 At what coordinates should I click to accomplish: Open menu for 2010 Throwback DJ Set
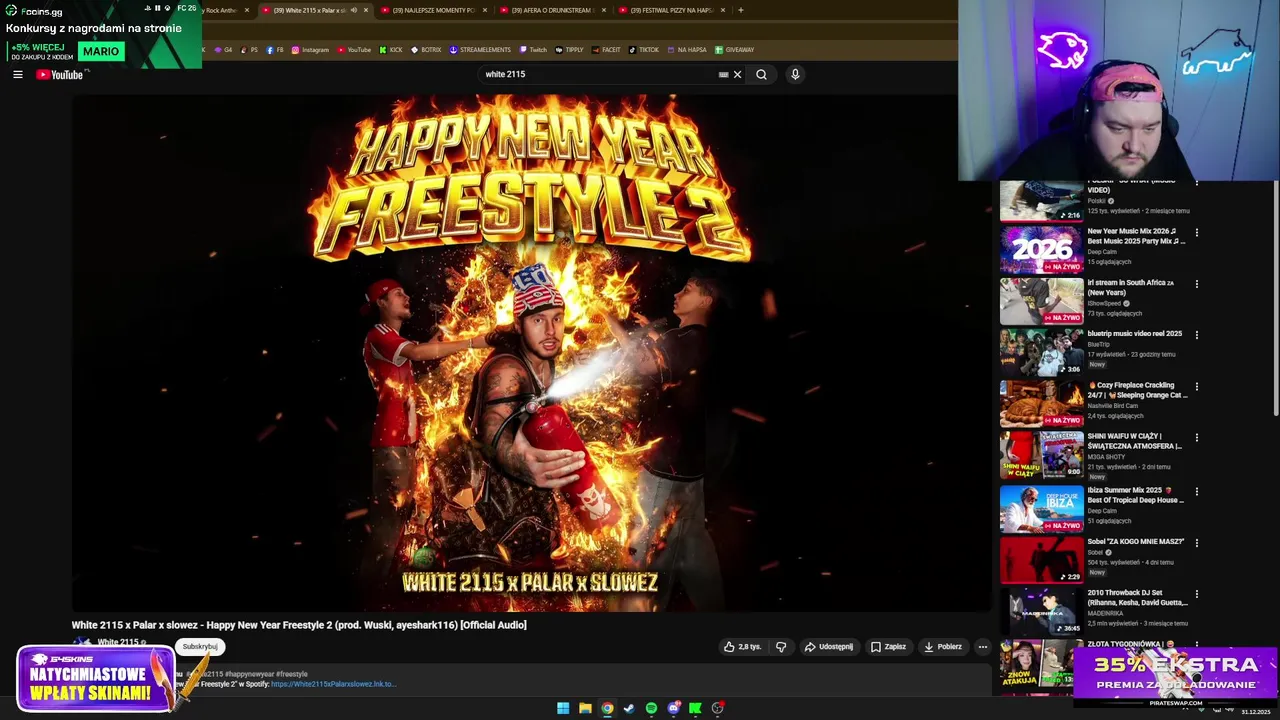coord(1197,594)
